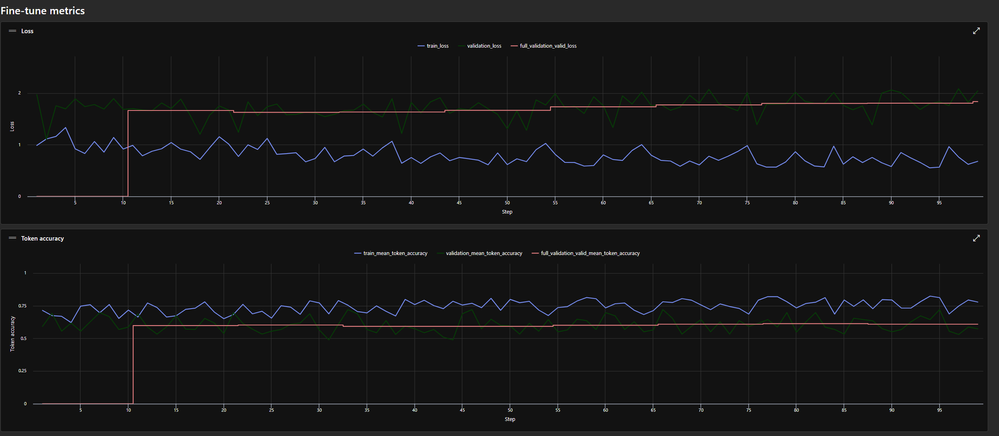Toggle train_mean_token_accuracy legend entry
The height and width of the screenshot is (436, 999).
pos(391,253)
